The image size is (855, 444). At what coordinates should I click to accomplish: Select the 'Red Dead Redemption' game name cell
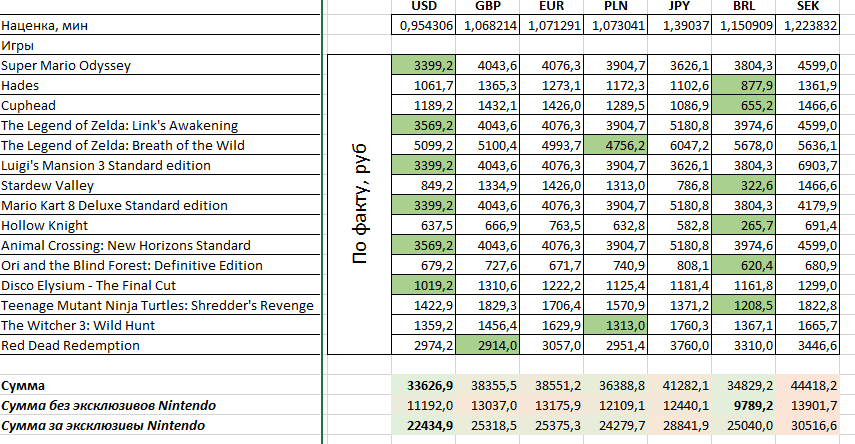[x=160, y=345]
